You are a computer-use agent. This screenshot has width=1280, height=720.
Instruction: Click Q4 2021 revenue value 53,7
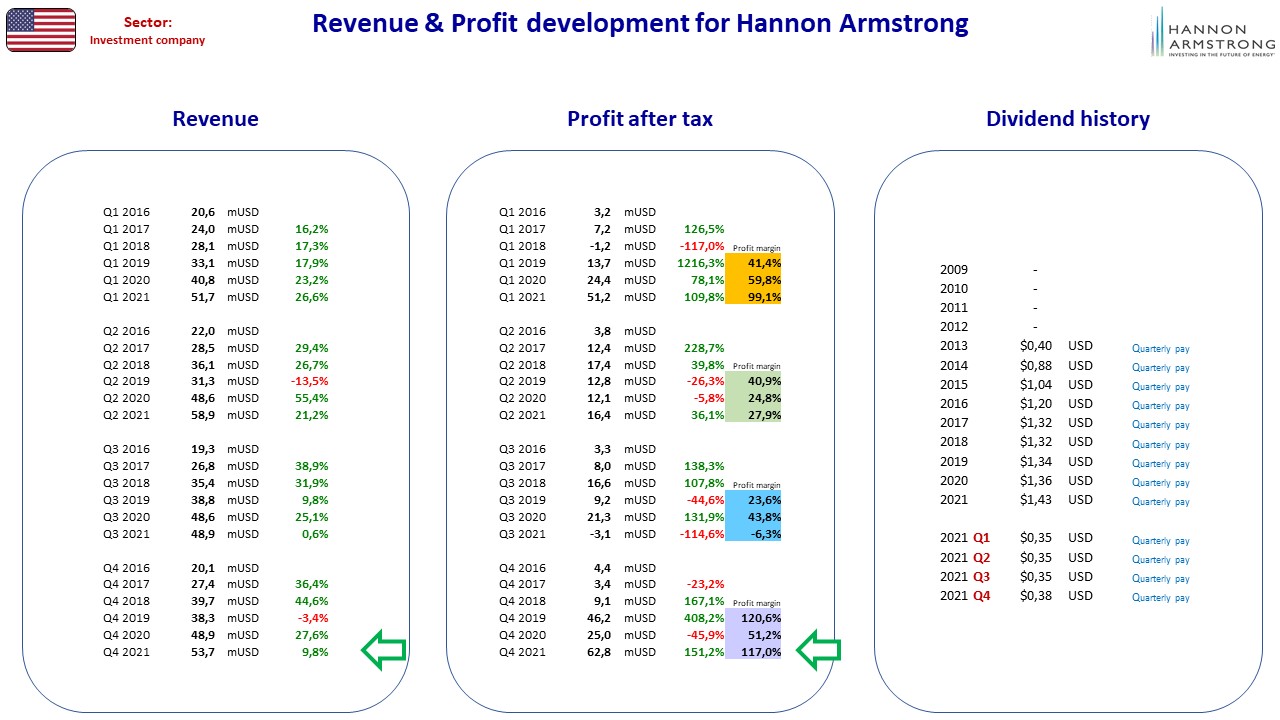(203, 652)
